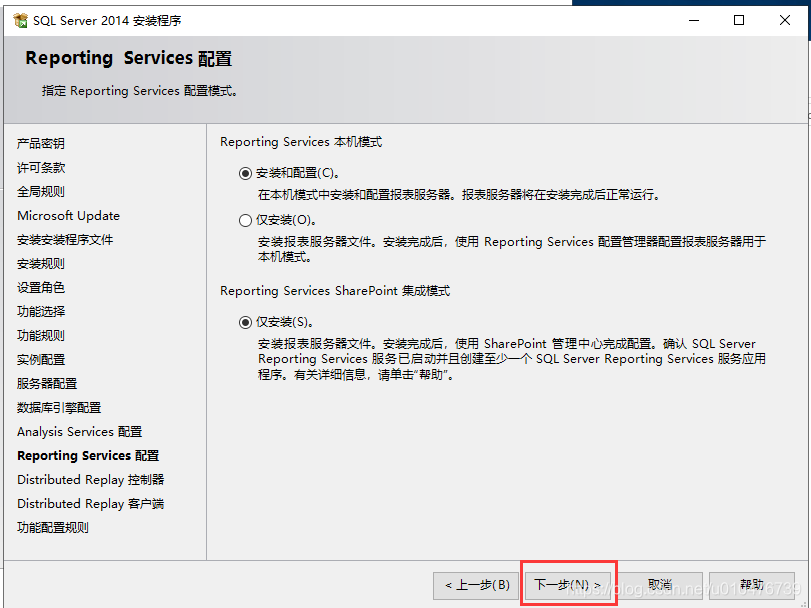The image size is (811, 608).
Task: Click the 功能配置规则 step
Action: (53, 528)
